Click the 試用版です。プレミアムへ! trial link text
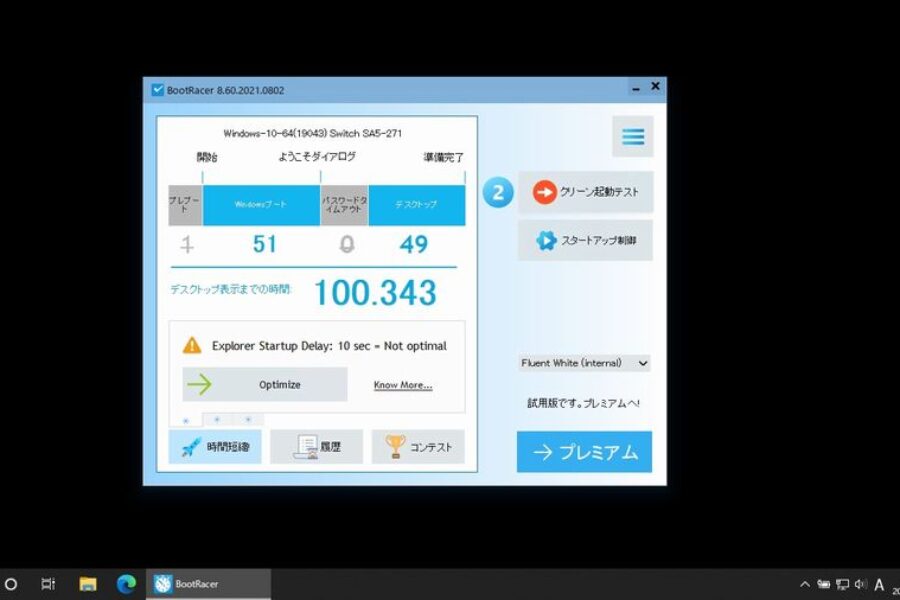Viewport: 900px width, 600px height. pyautogui.click(x=583, y=403)
